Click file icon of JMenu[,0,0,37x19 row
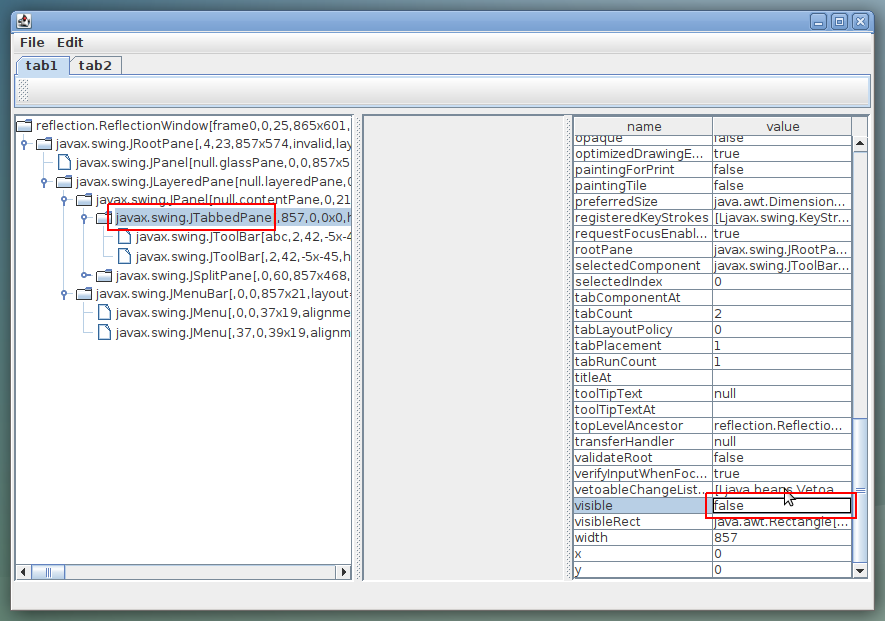 (x=104, y=313)
